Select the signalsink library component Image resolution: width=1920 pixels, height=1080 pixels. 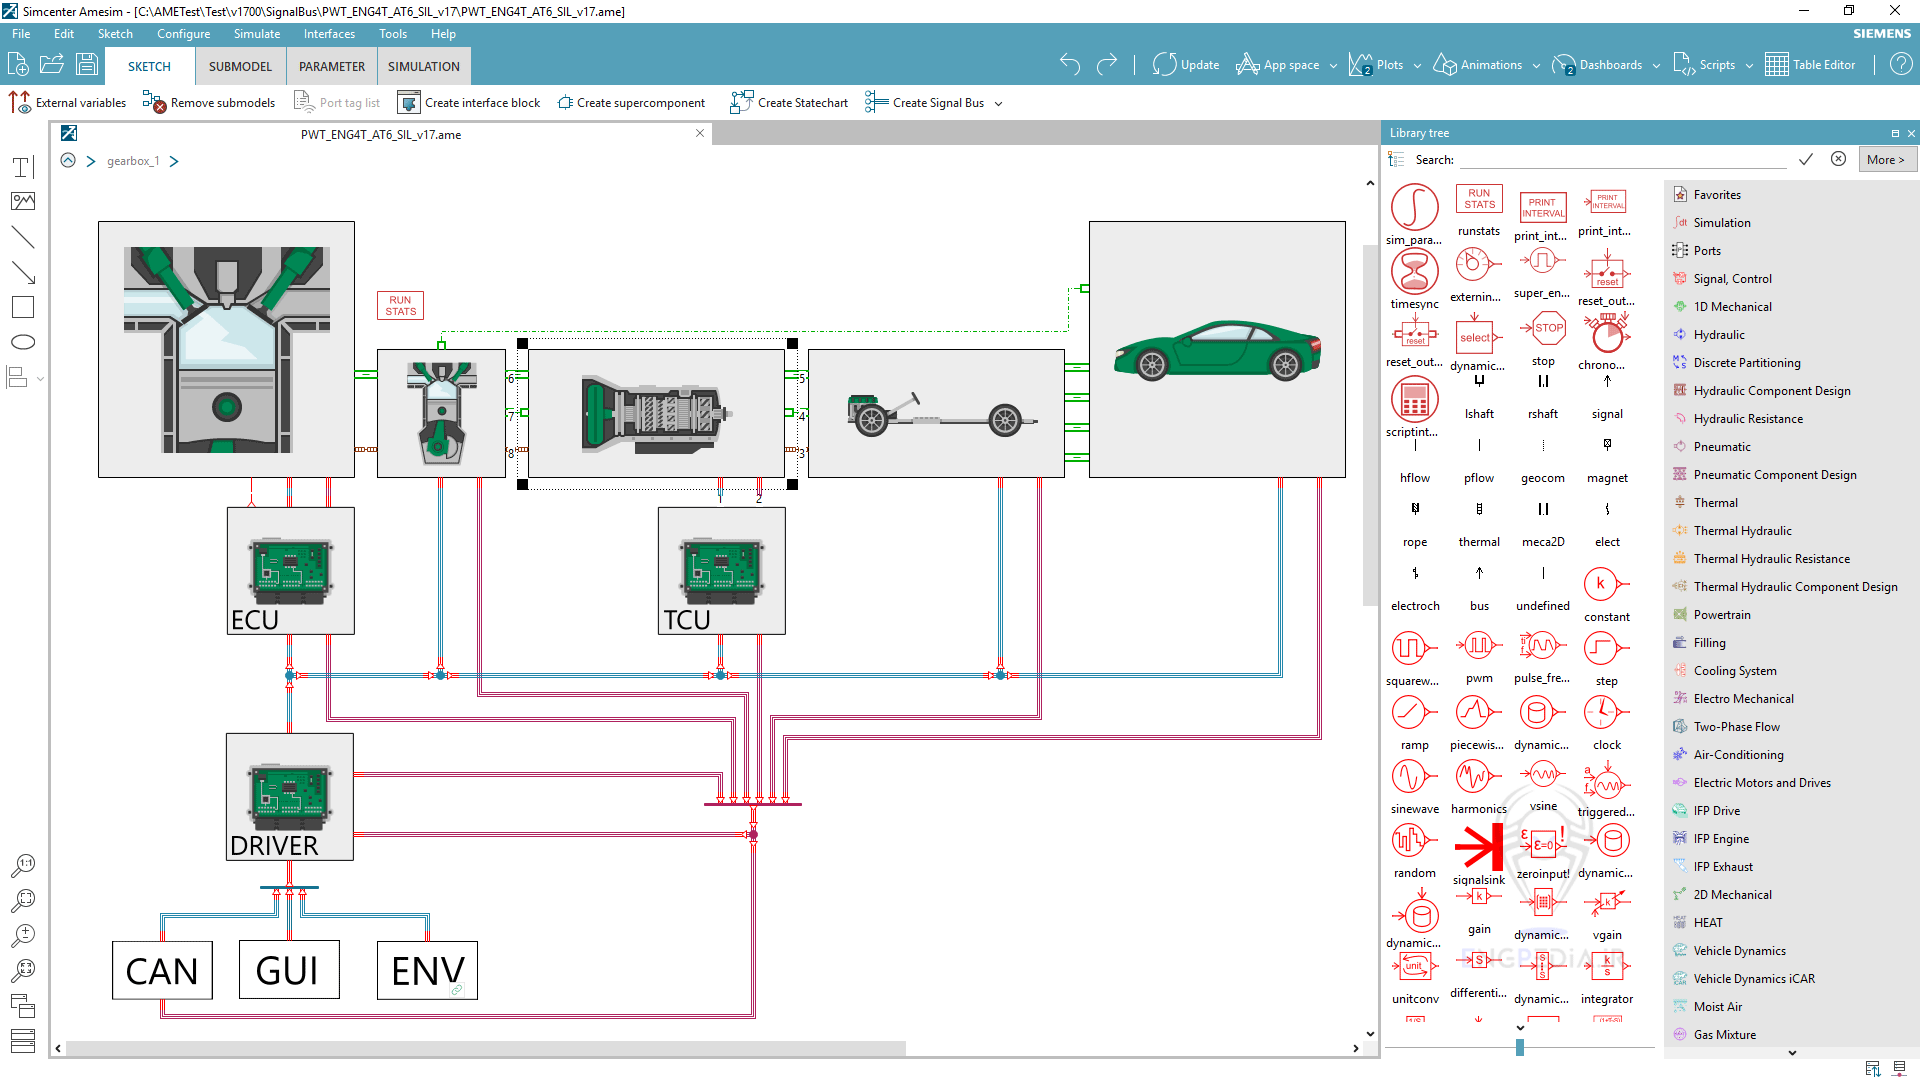pos(1479,848)
